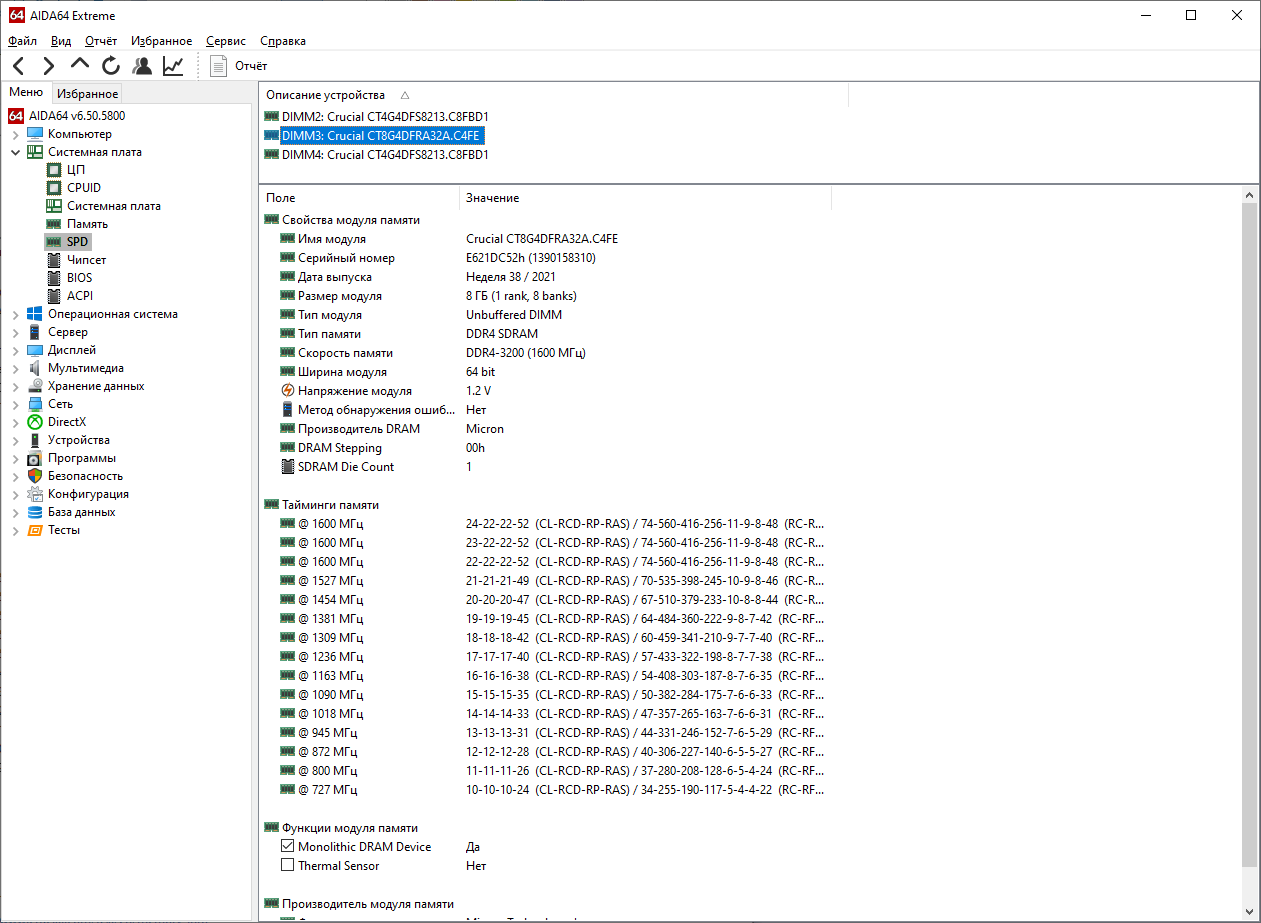Click the Forward navigation arrow
This screenshot has height=923, width=1261.
[49, 66]
